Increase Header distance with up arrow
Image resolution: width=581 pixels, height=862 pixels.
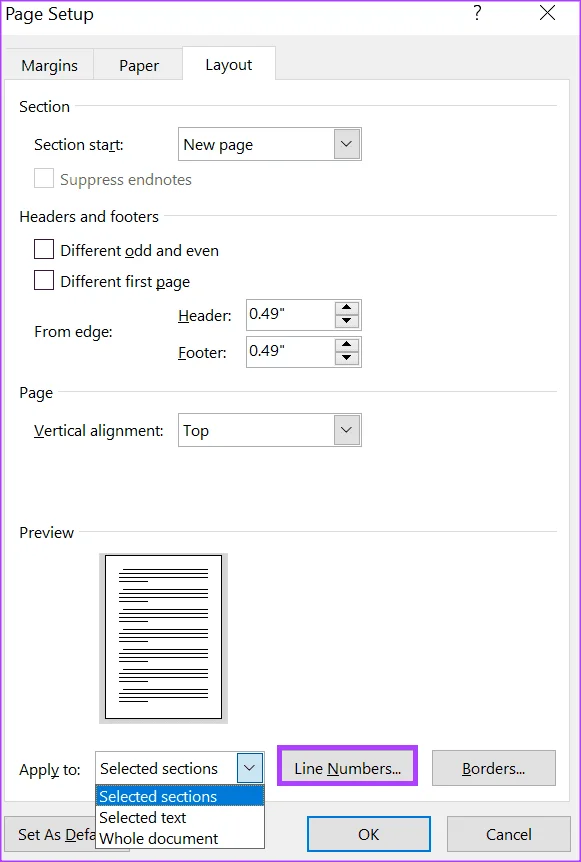click(x=347, y=308)
